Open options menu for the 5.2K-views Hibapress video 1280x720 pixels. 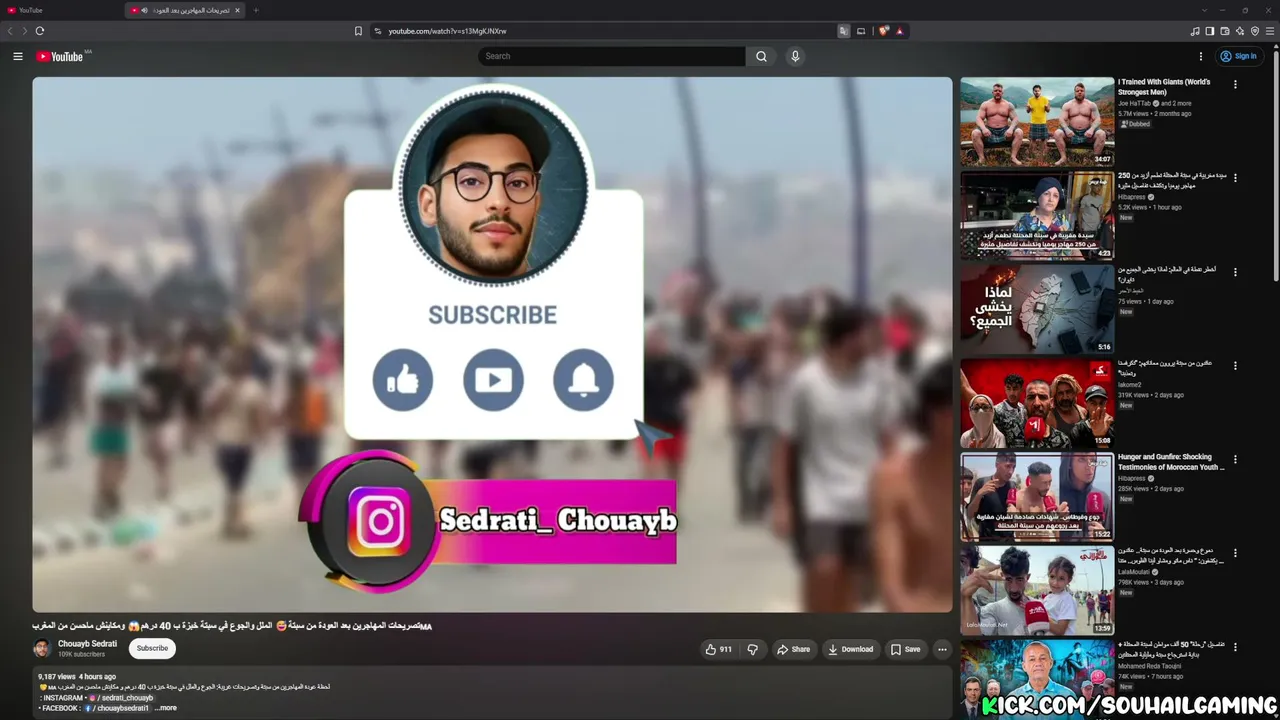pos(1235,178)
